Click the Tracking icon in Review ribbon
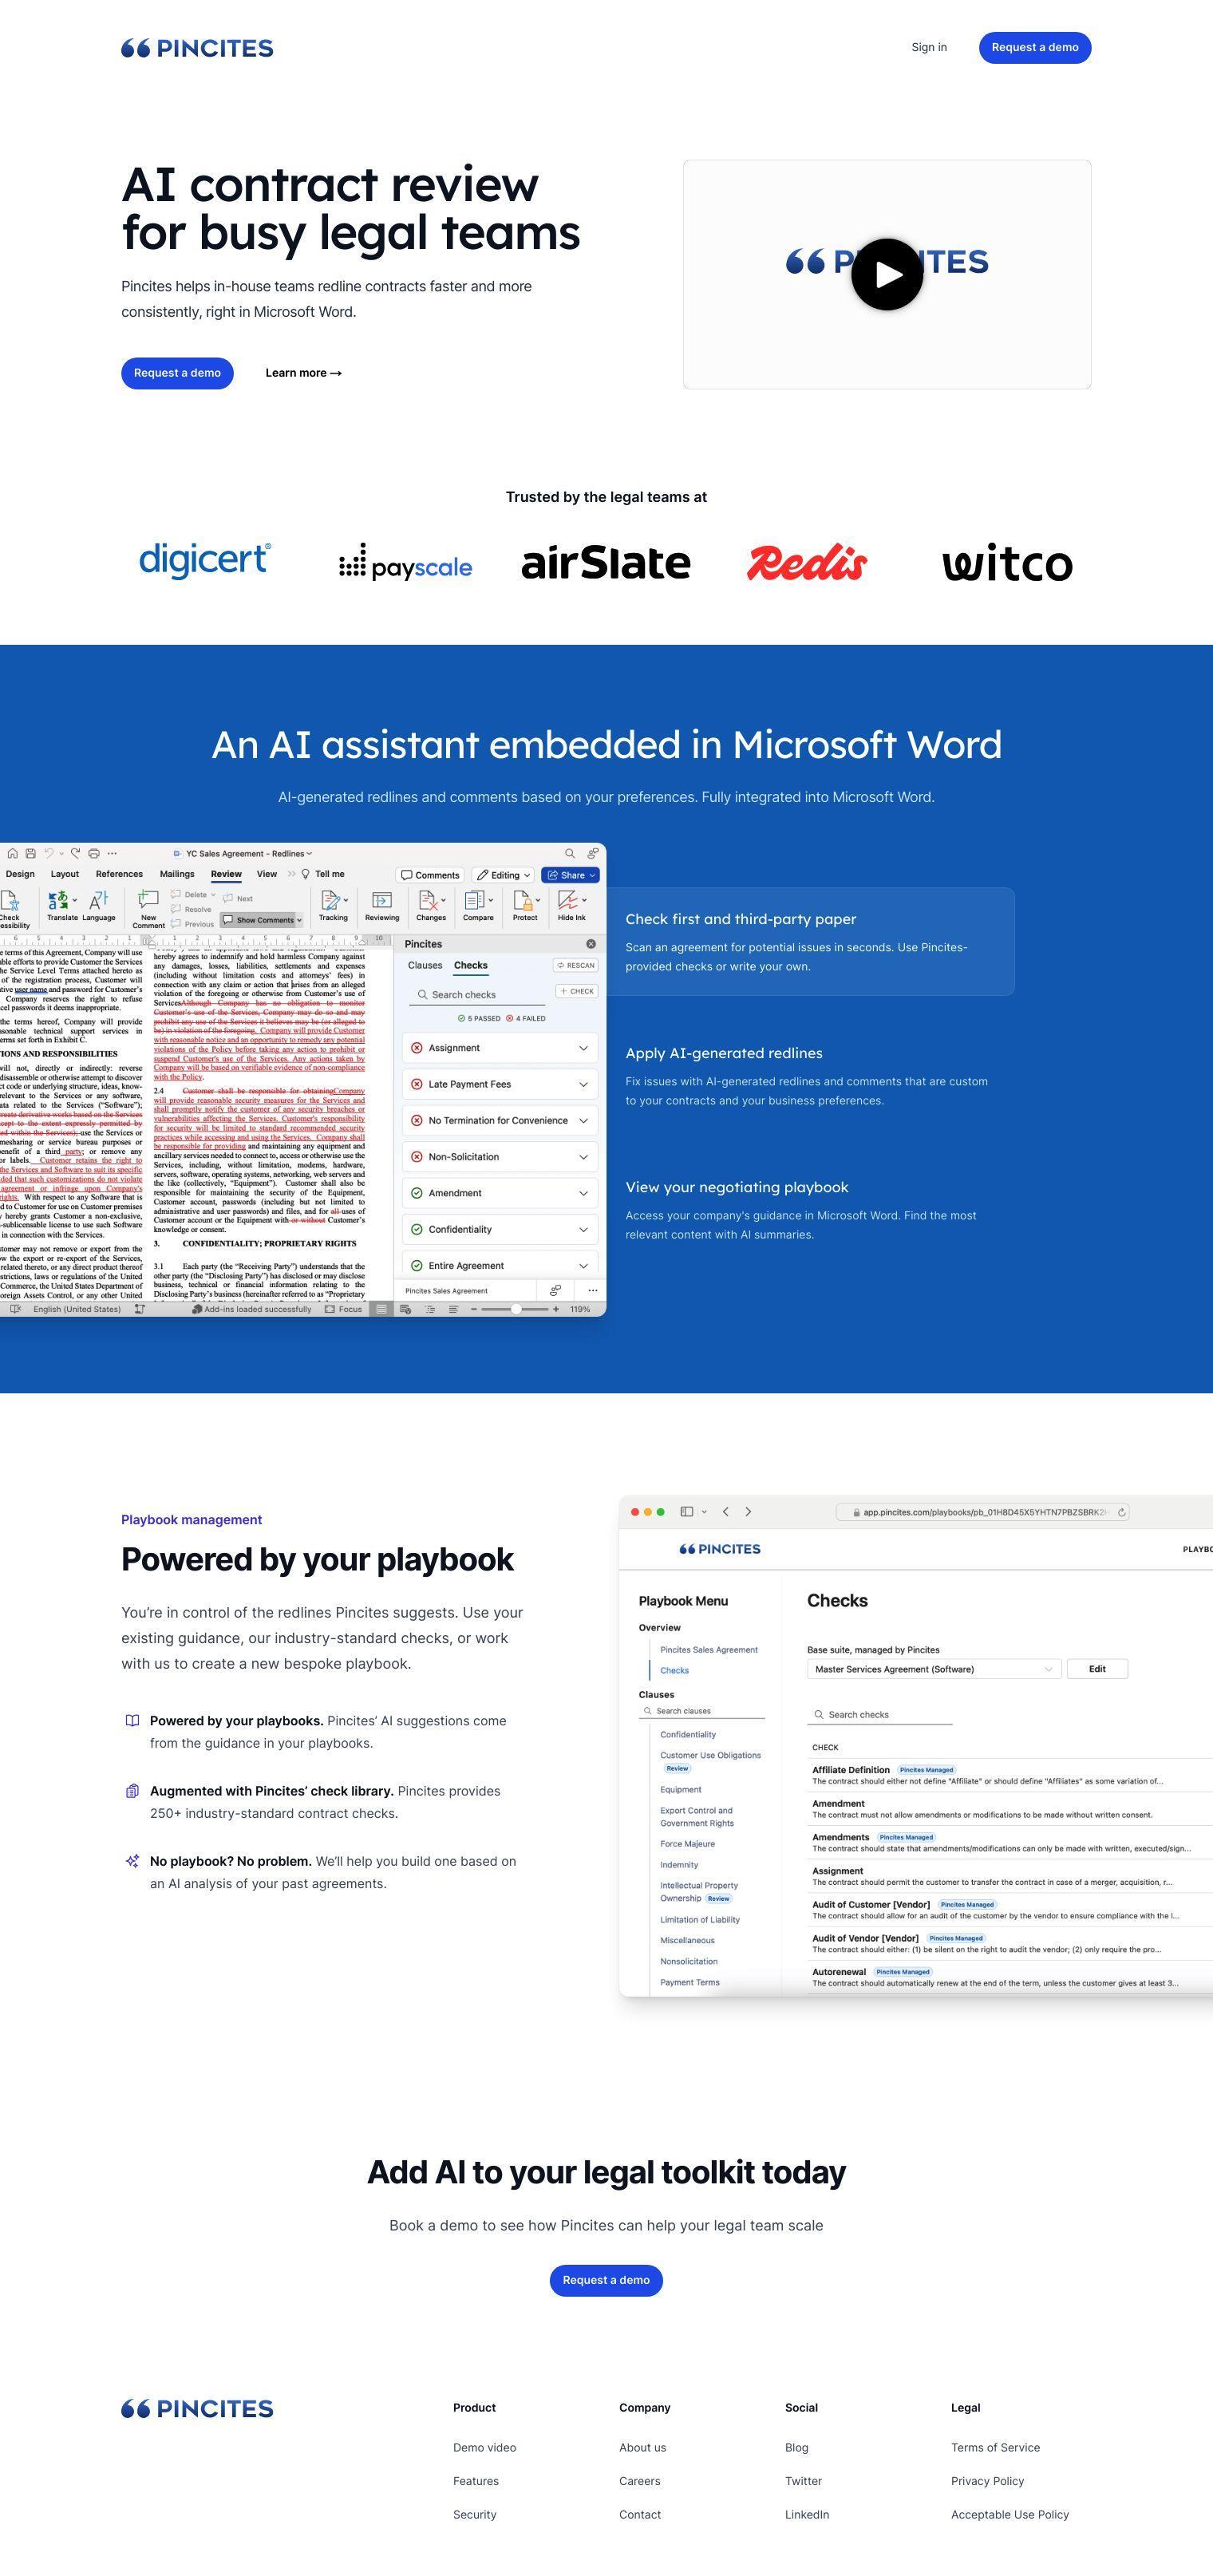This screenshot has height=2576, width=1213. click(332, 900)
